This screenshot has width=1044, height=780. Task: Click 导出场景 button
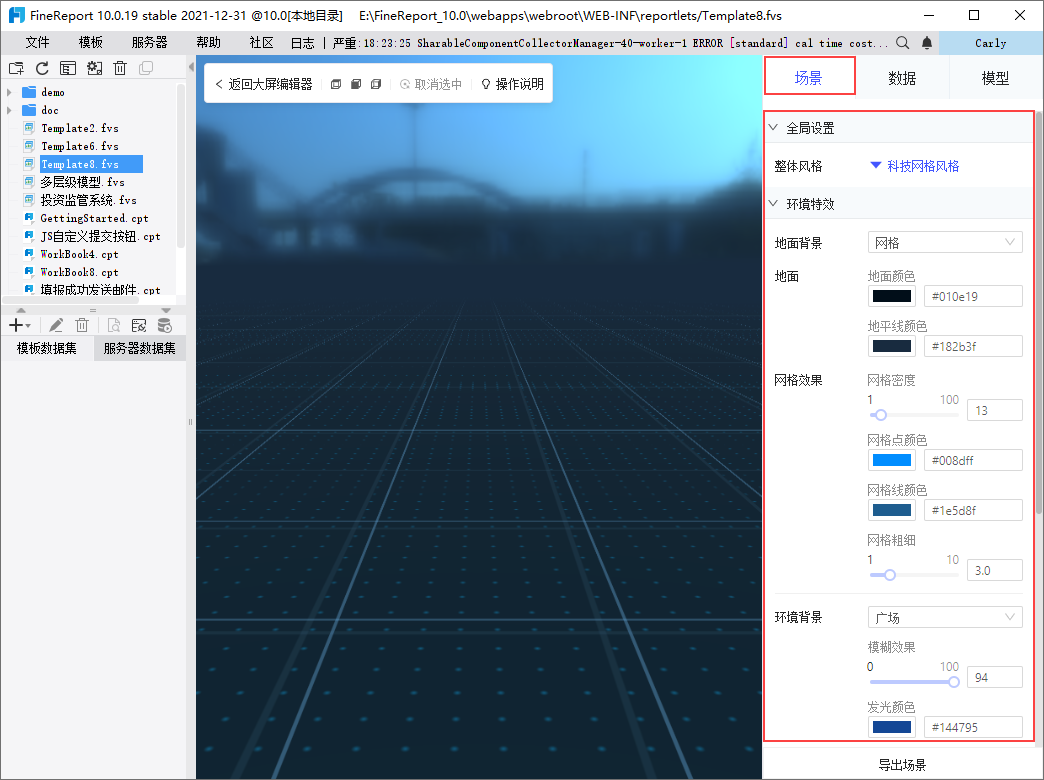[902, 765]
